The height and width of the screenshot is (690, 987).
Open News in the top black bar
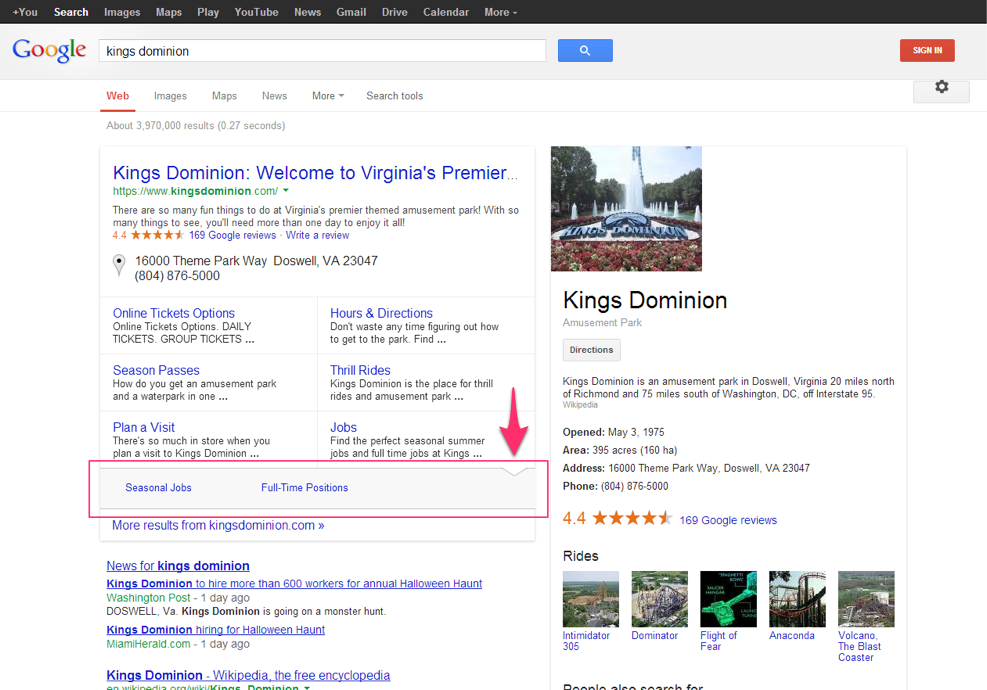(x=307, y=12)
